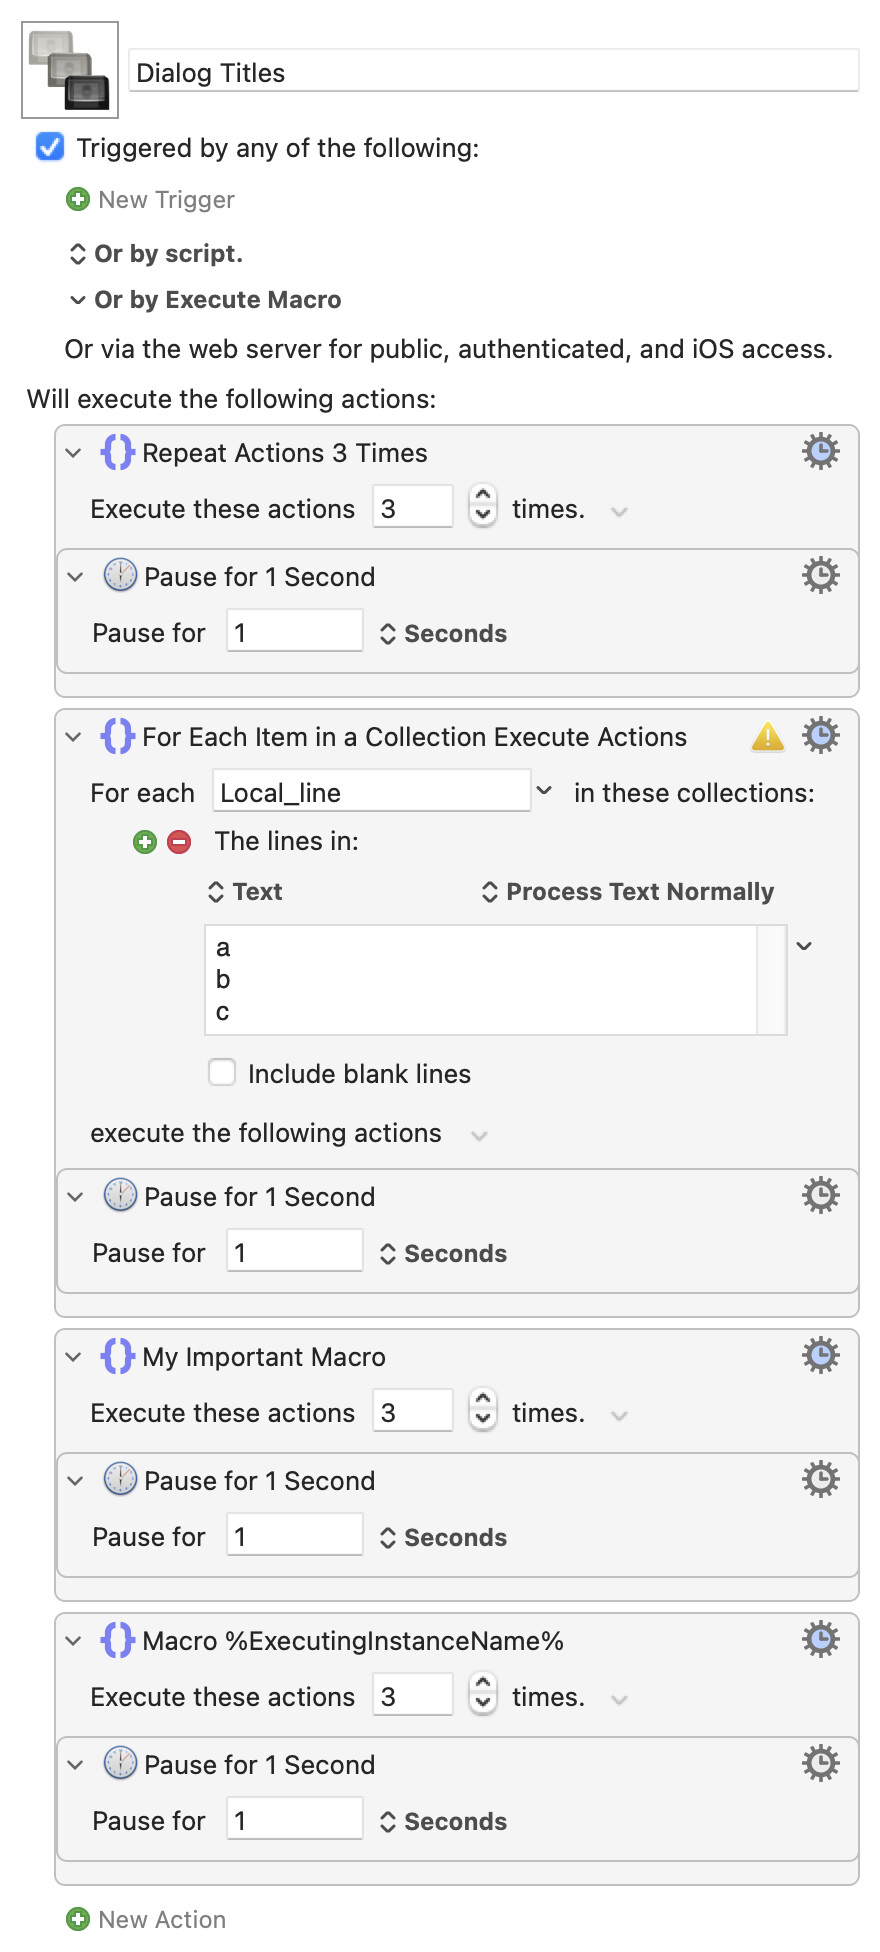
Task: Open the Process Text Normally popup menu
Action: (x=628, y=892)
